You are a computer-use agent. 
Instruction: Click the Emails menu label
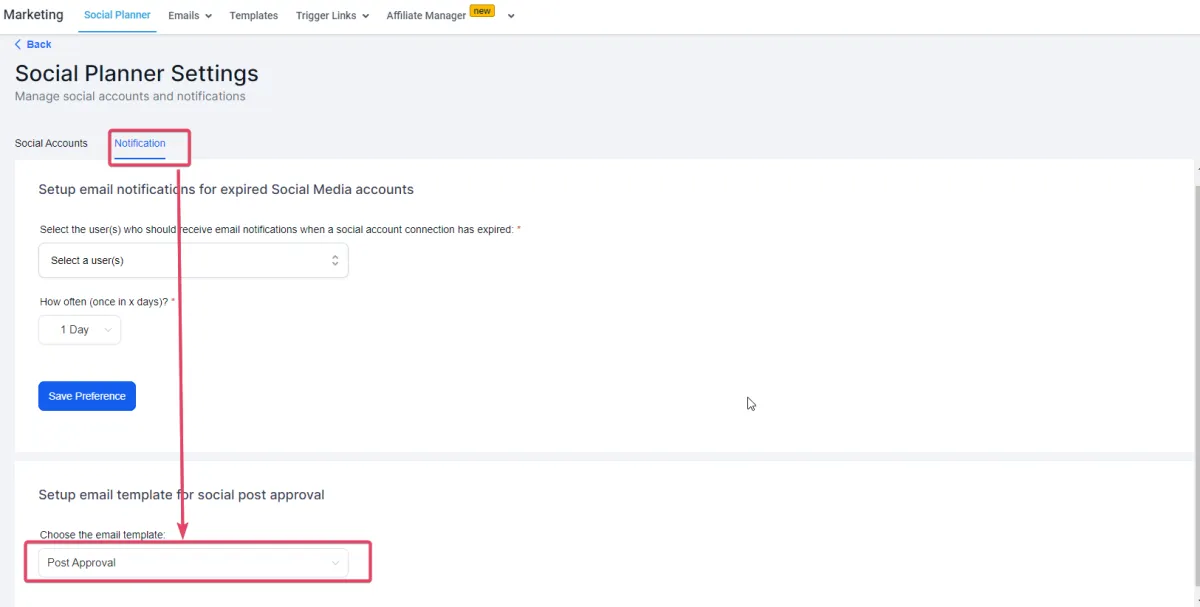point(183,16)
